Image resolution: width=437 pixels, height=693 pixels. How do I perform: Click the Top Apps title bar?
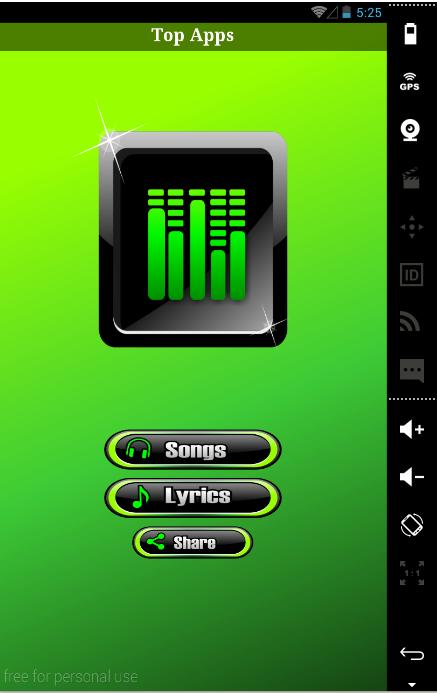(x=193, y=36)
